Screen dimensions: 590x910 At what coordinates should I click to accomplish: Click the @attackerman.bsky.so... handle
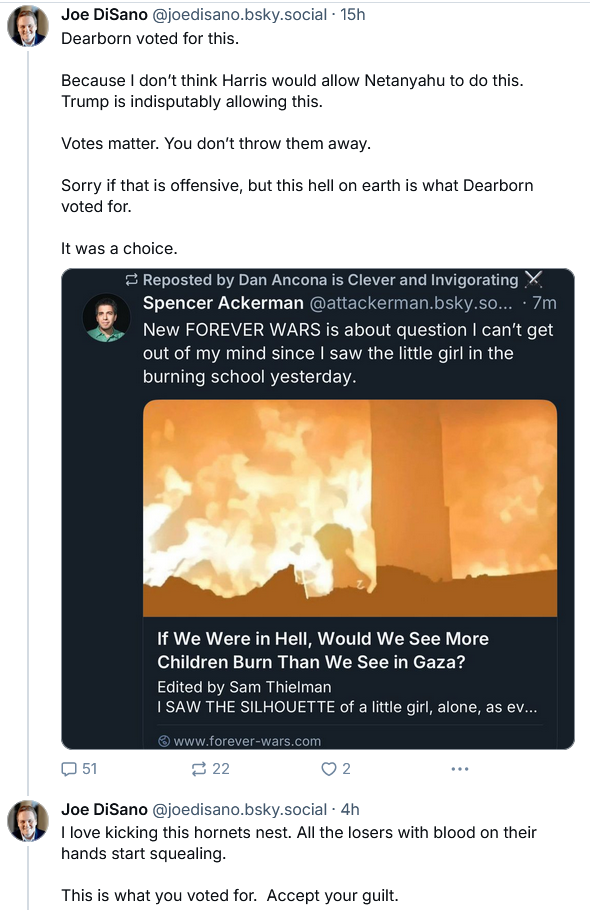411,302
